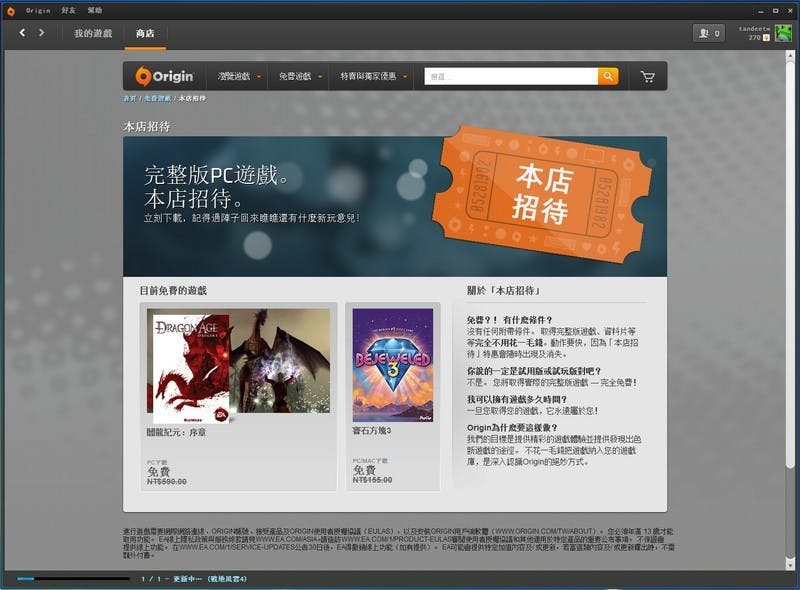Switch to the 我的遊戲 tab
This screenshot has height=590, width=800.
coord(93,33)
